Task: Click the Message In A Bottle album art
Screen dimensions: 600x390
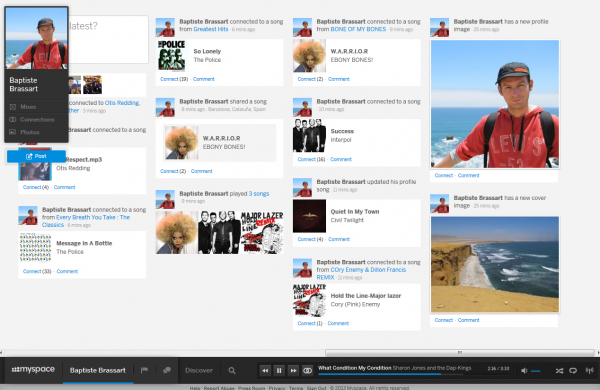Action: point(35,248)
